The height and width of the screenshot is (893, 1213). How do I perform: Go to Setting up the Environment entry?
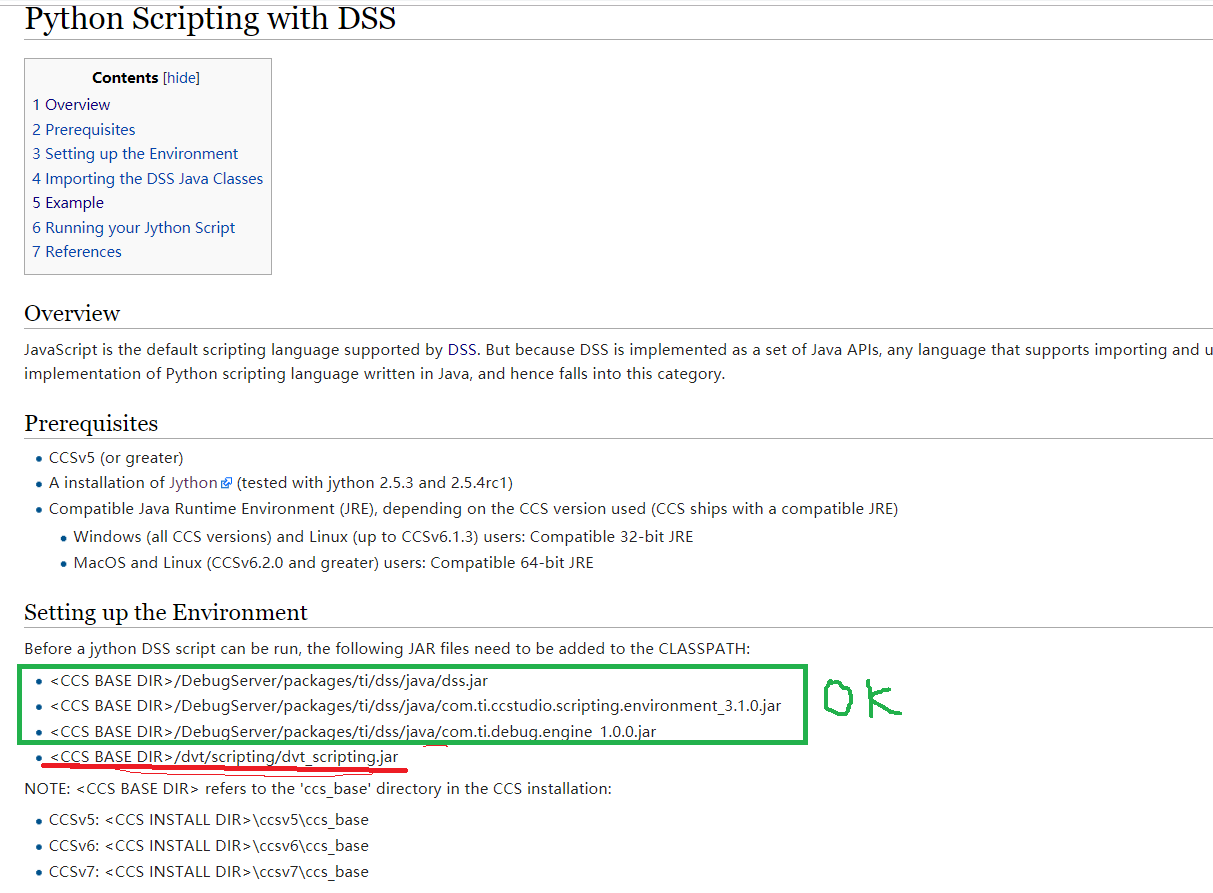(135, 154)
